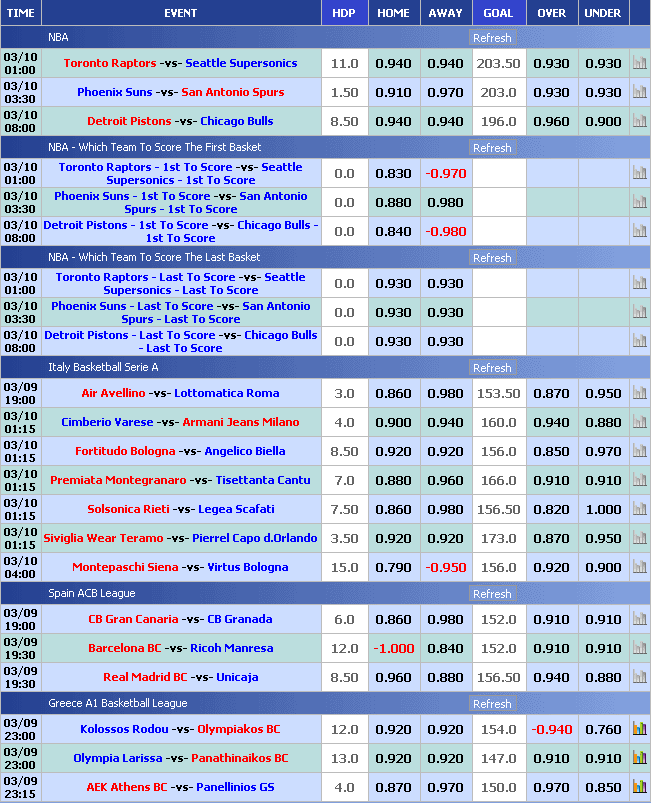This screenshot has height=803, width=651.
Task: Refresh Italy Basketball Serie A section
Action: coord(492,368)
